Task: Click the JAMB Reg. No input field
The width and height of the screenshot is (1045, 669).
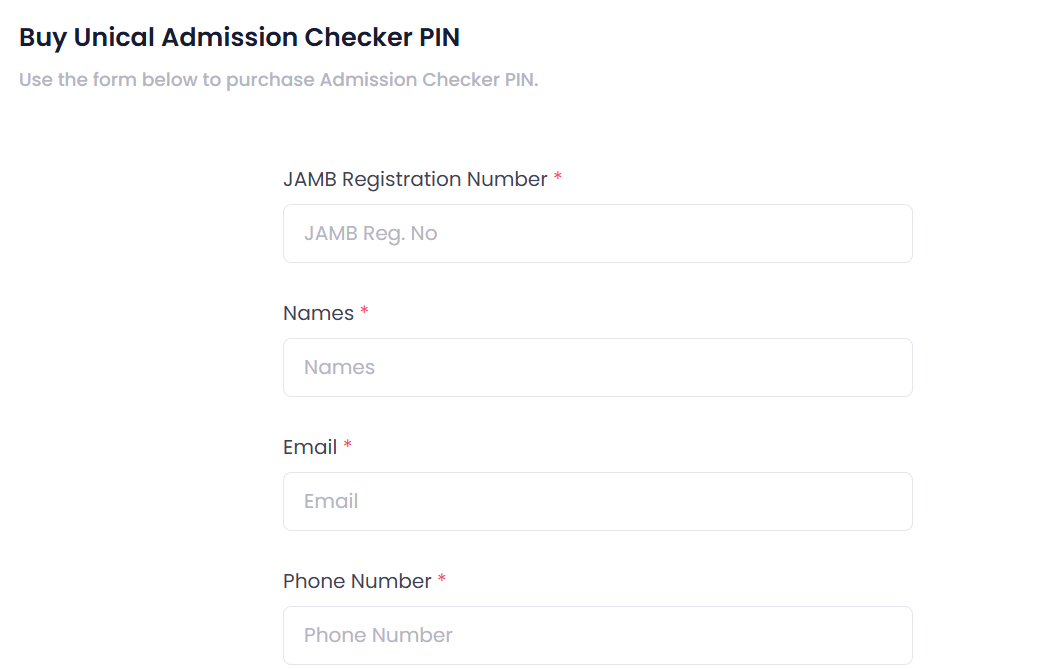Action: 597,233
